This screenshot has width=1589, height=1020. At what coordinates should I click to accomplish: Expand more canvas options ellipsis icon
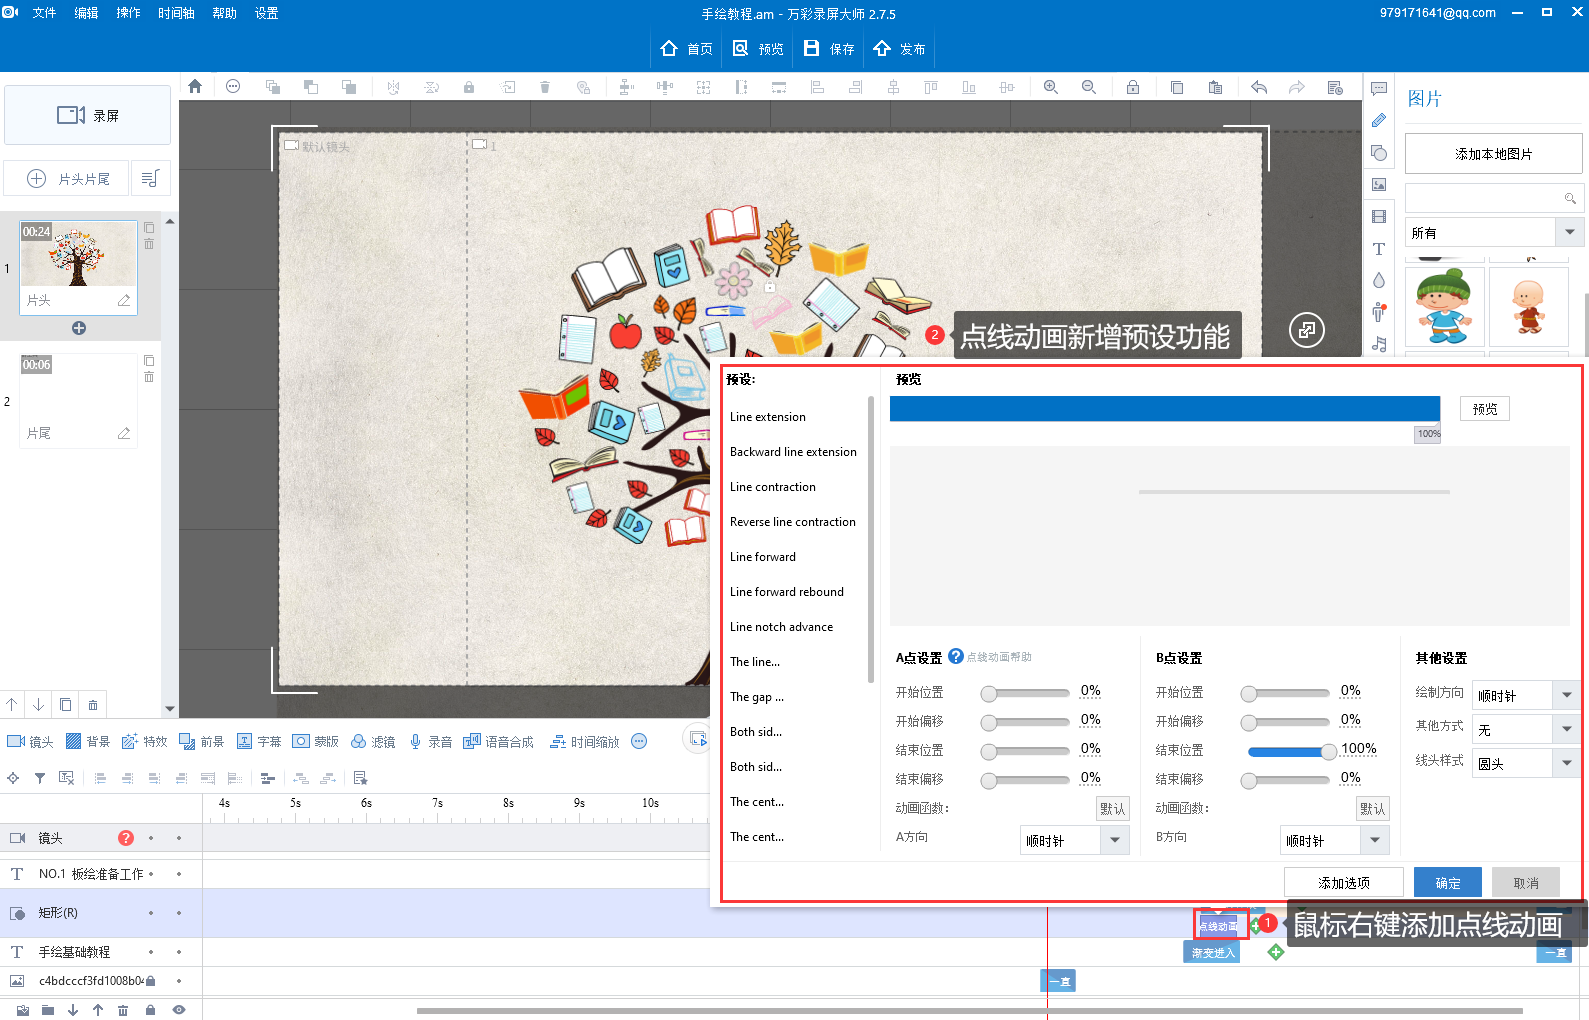coord(233,86)
